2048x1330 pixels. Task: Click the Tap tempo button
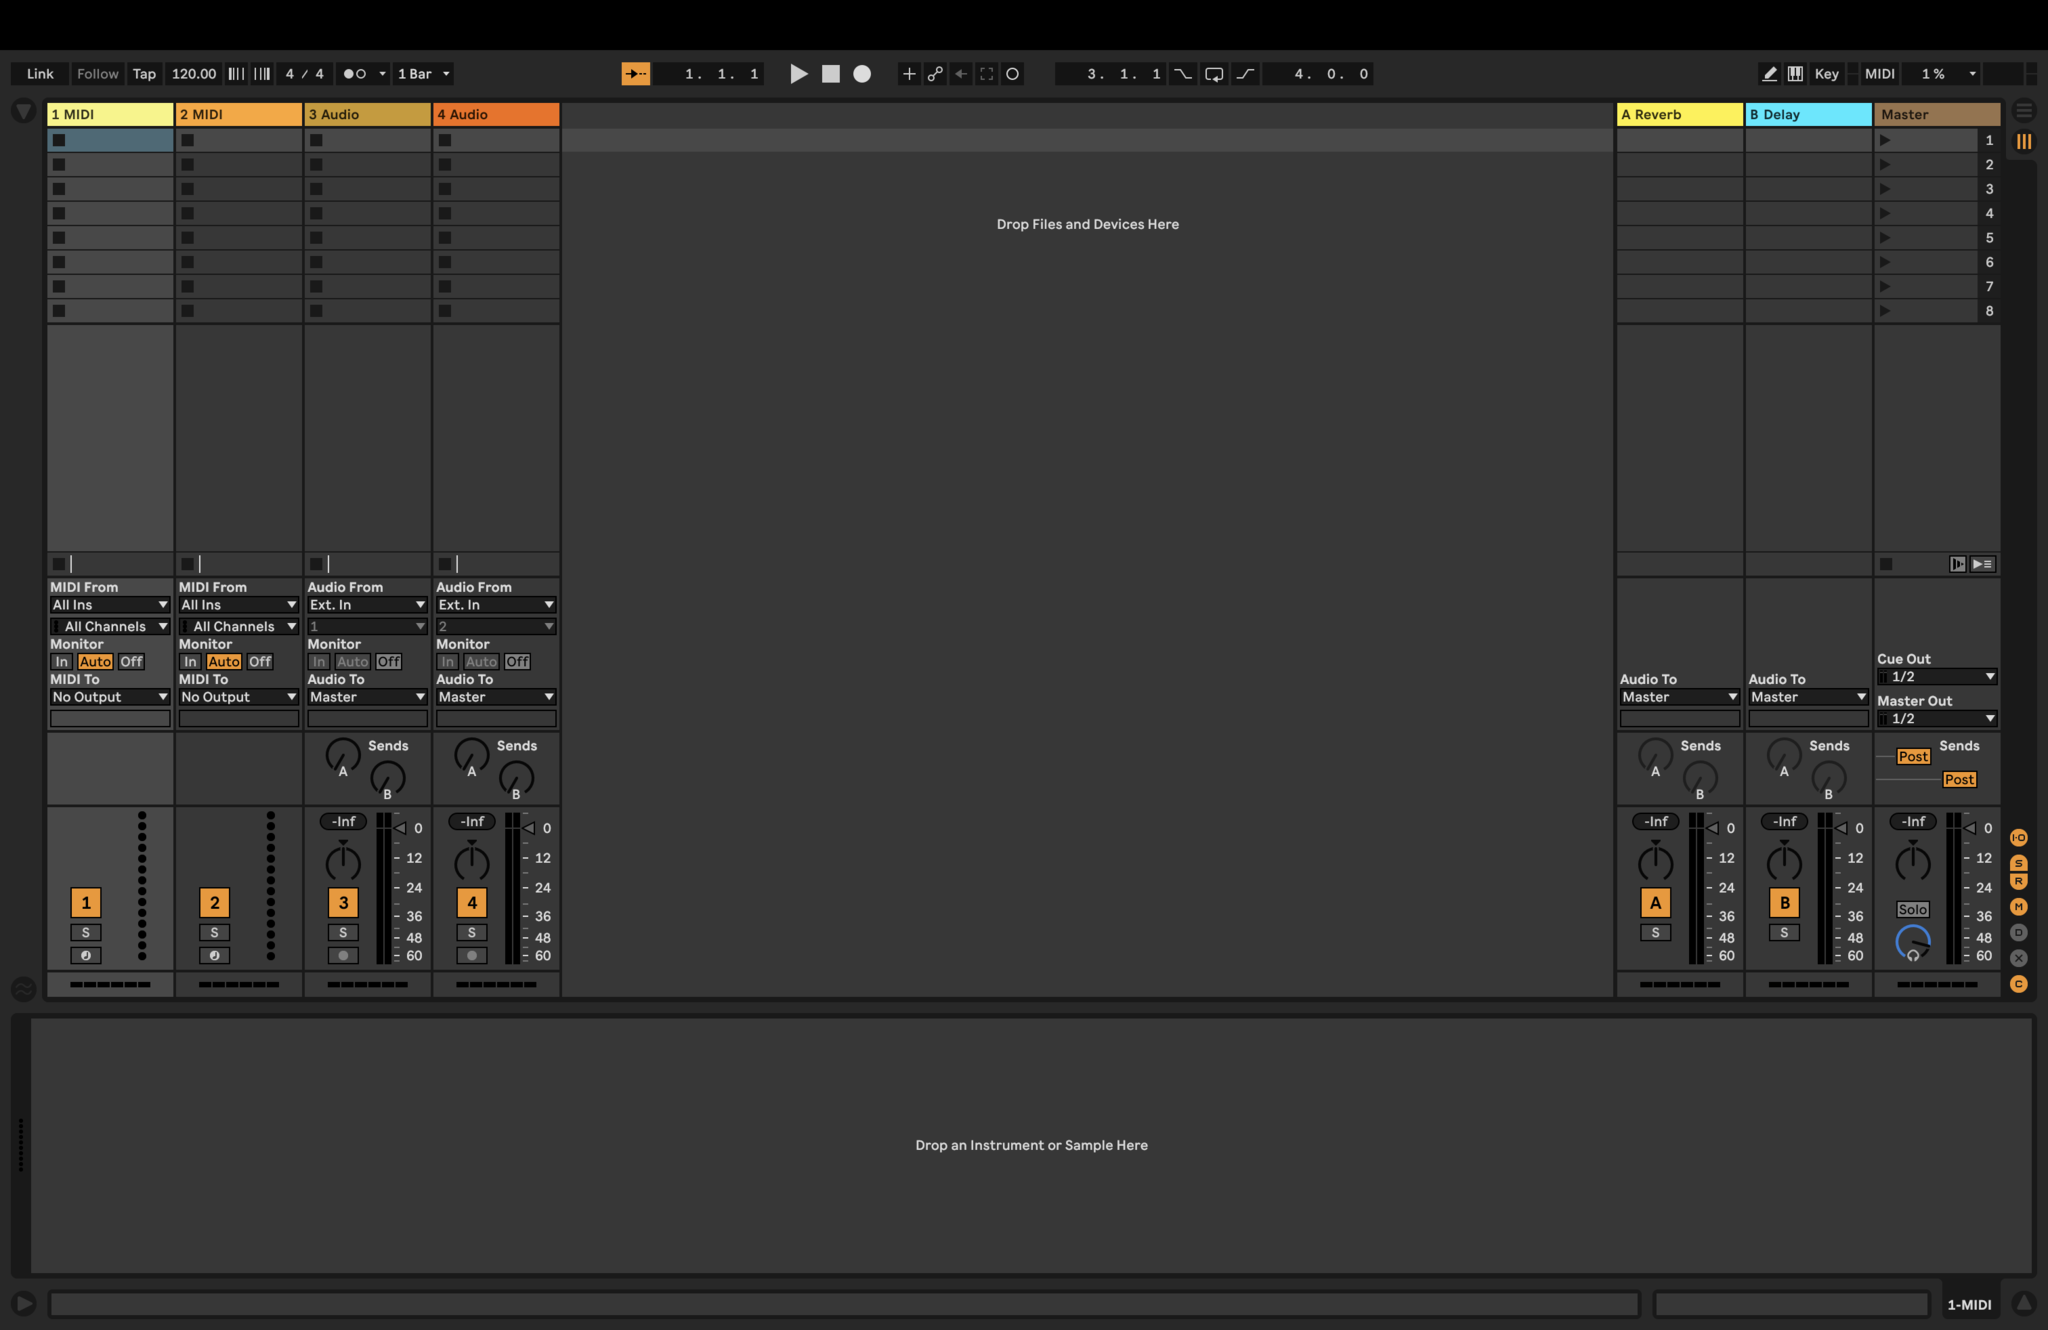click(144, 74)
